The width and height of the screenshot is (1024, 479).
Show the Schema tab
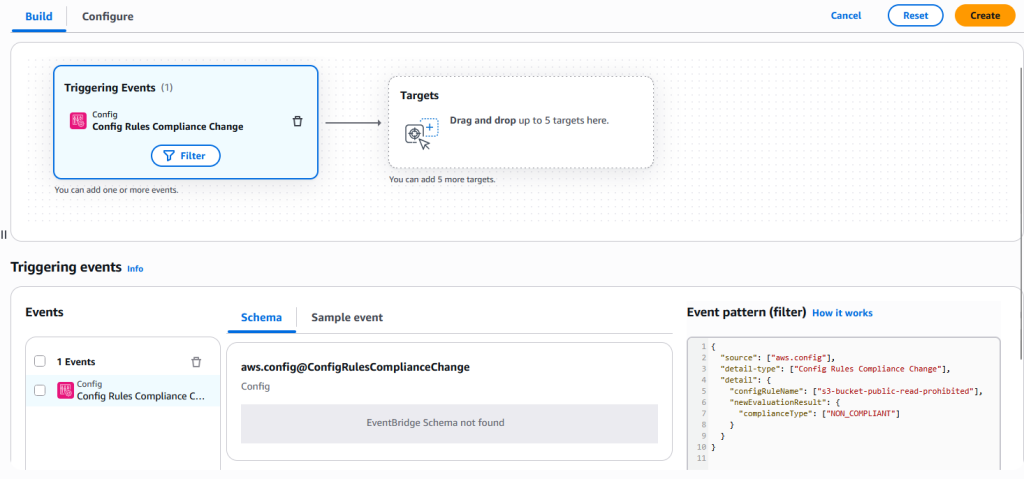click(x=261, y=317)
